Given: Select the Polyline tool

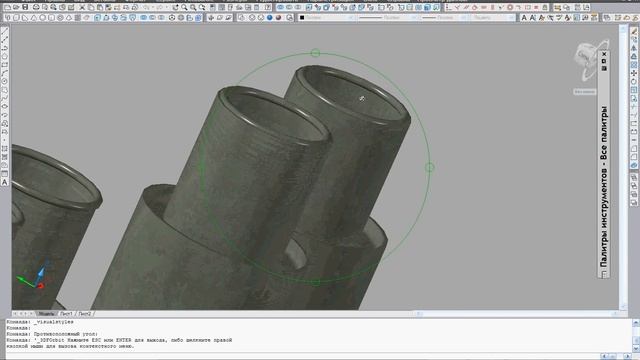Looking at the screenshot, I should [4, 48].
